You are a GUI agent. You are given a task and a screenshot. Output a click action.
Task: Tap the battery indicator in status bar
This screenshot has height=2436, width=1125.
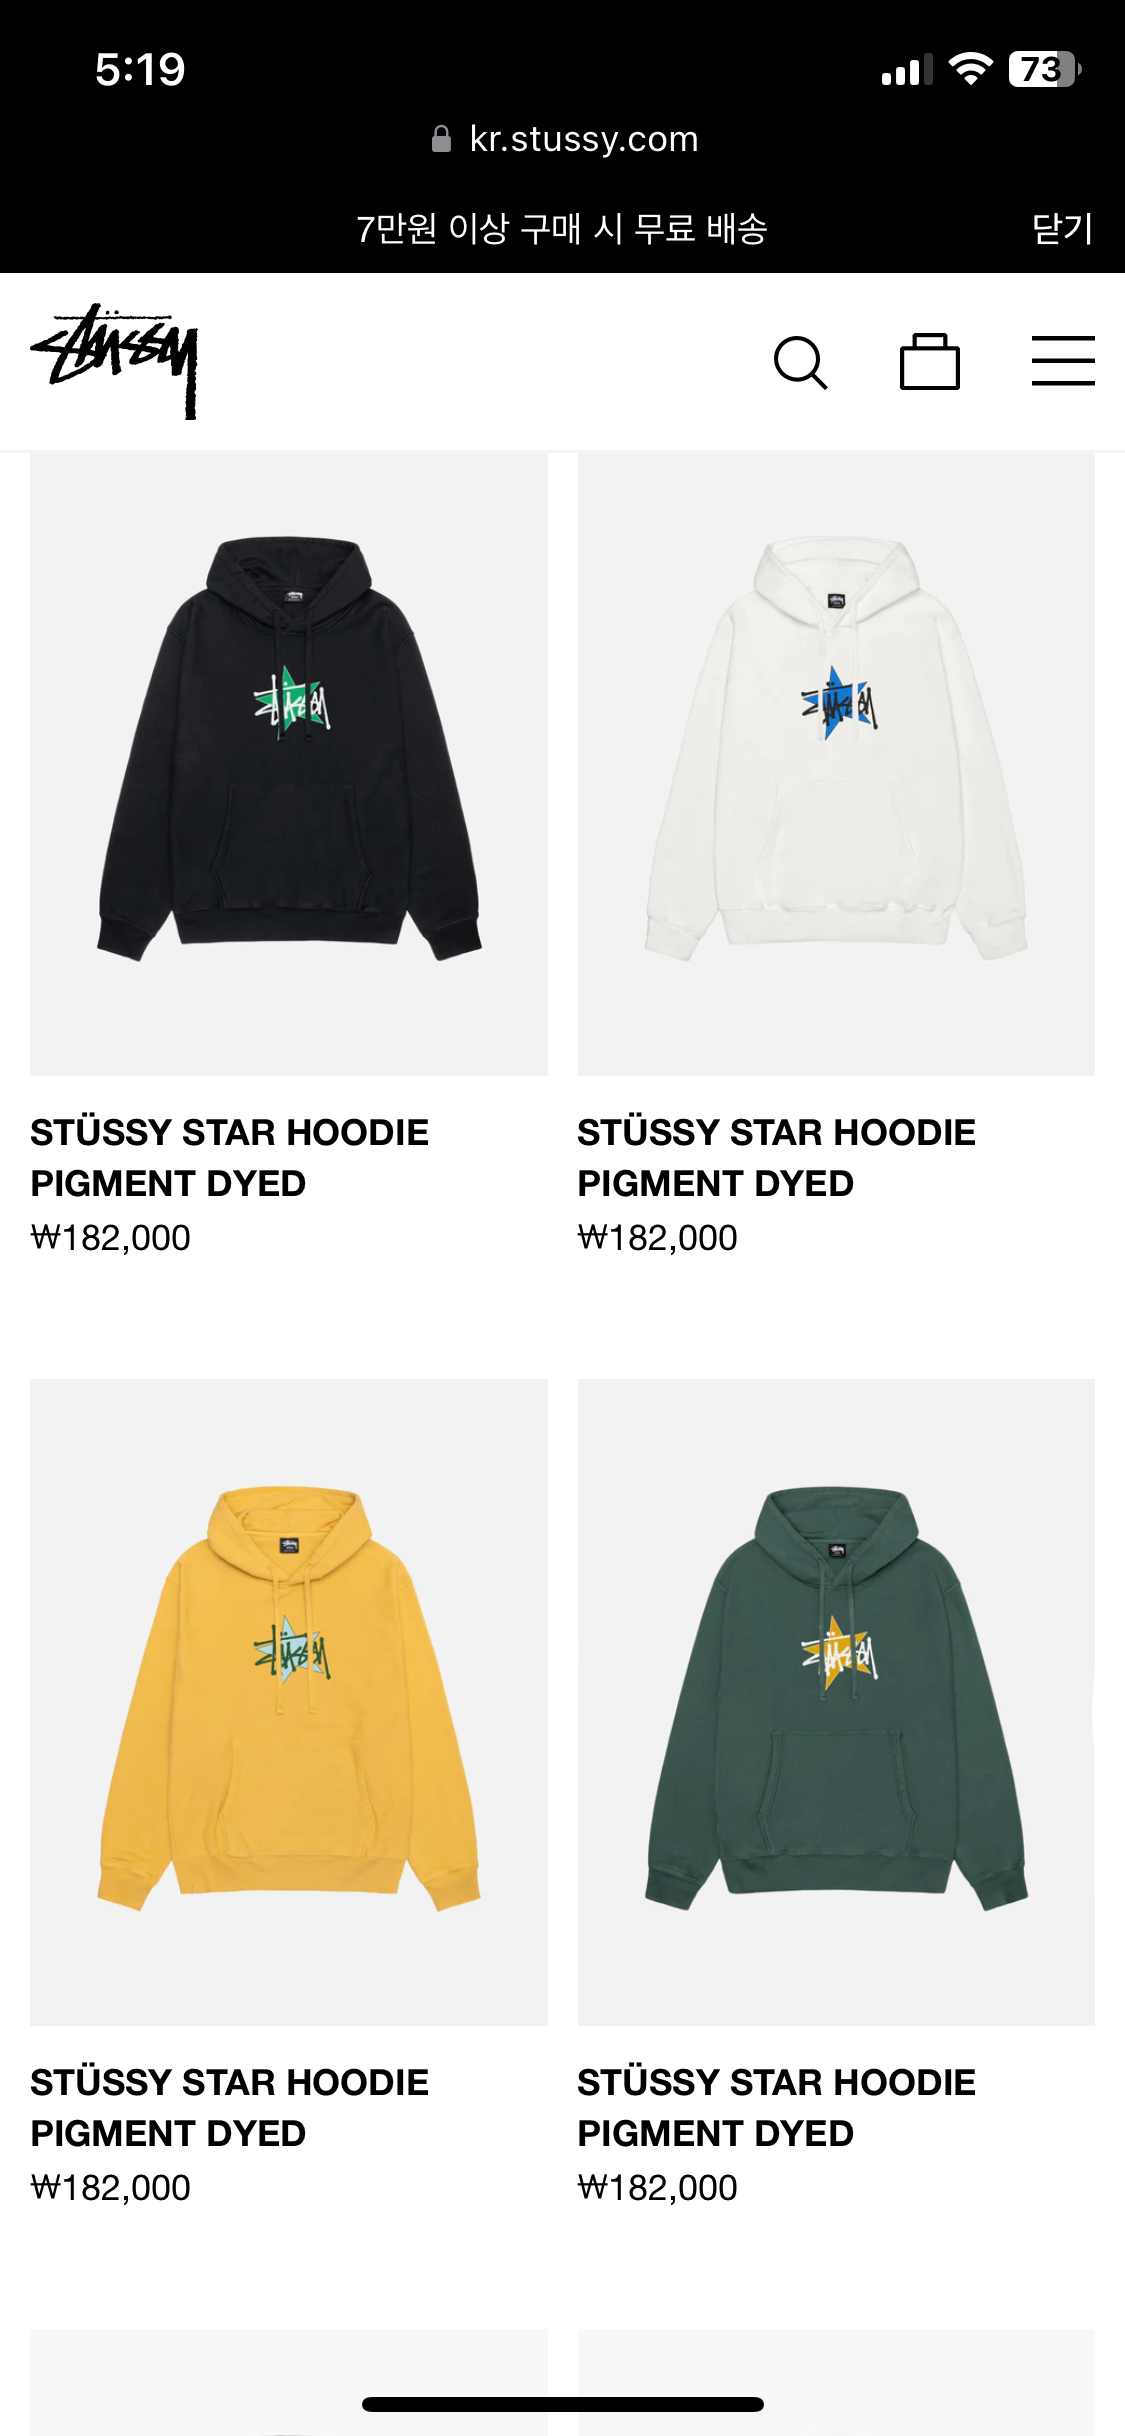(x=1045, y=69)
